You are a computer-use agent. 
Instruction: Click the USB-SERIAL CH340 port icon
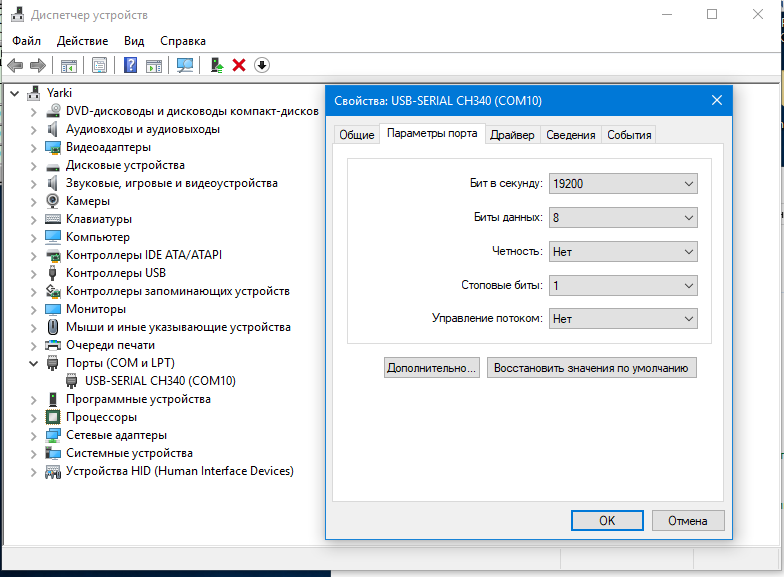(x=72, y=381)
